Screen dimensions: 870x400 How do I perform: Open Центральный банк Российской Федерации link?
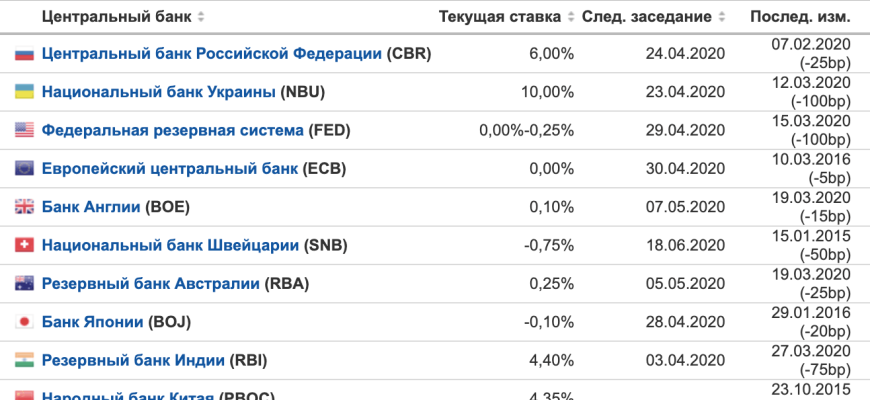click(x=212, y=54)
